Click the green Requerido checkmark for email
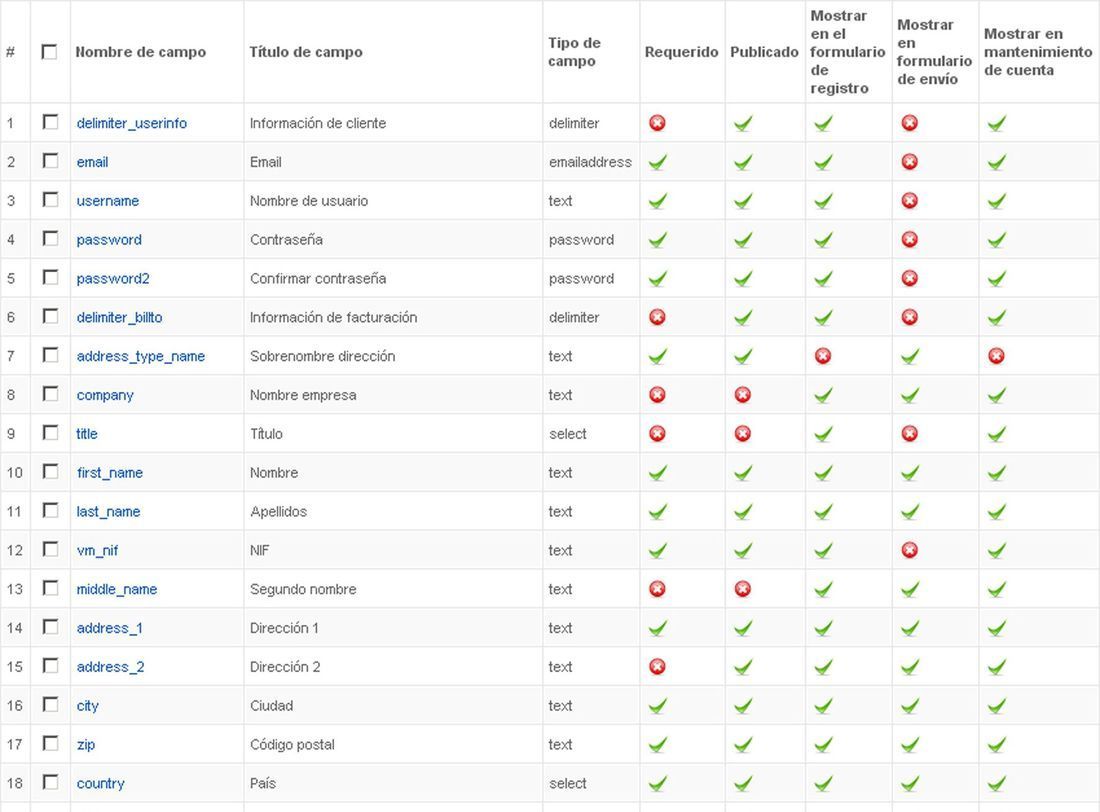 click(657, 162)
